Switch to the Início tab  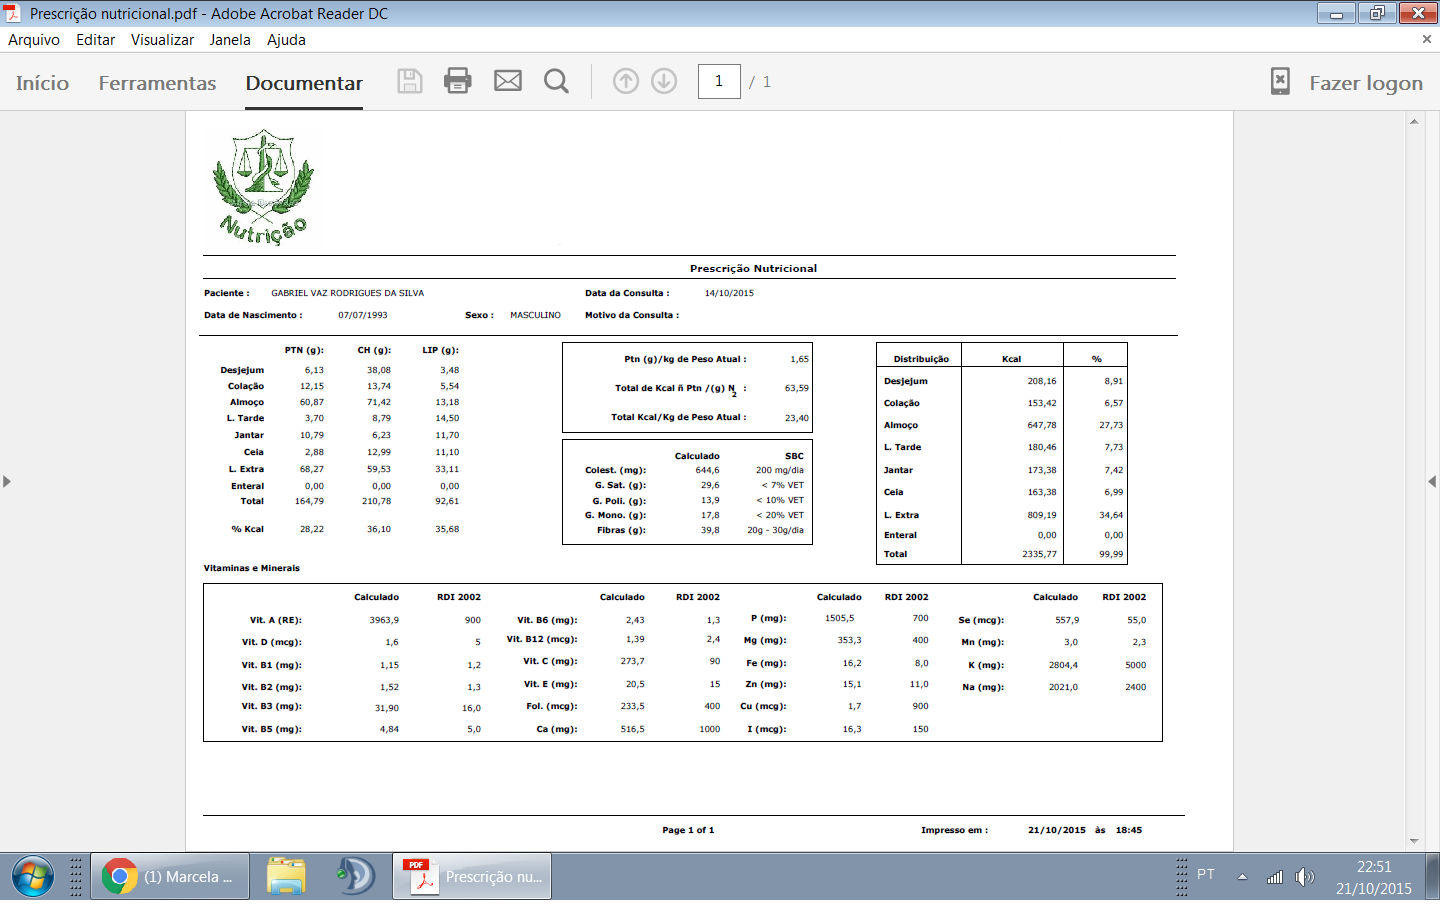(x=42, y=83)
